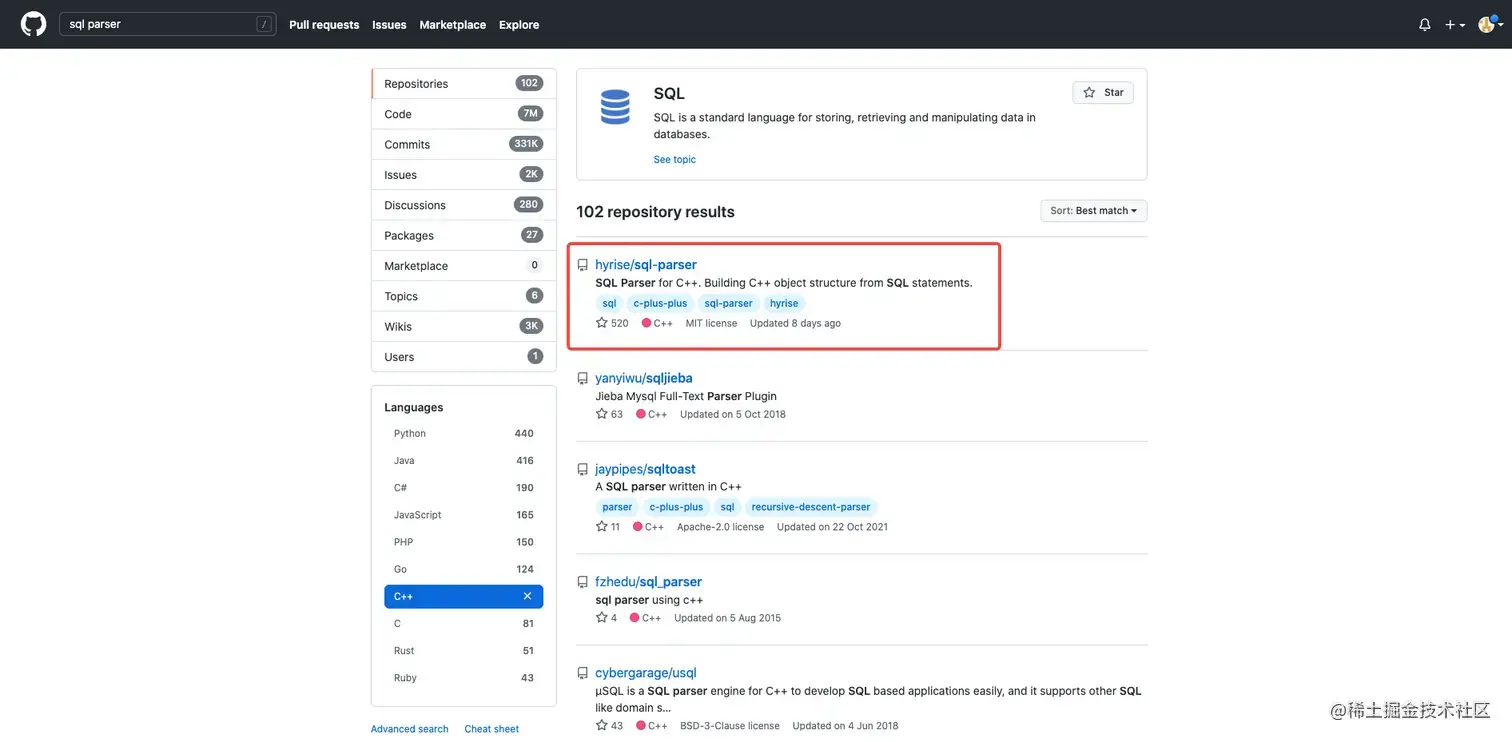Show Issues search results in sidebar
This screenshot has width=1512, height=742.
(464, 174)
